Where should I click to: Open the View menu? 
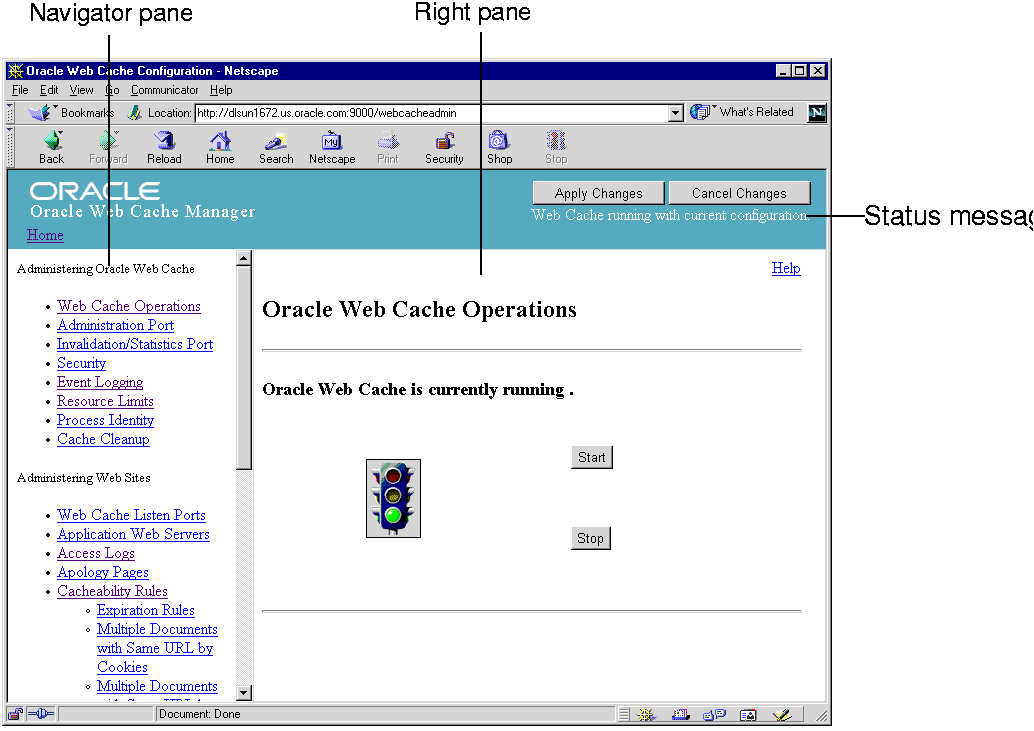tap(82, 90)
